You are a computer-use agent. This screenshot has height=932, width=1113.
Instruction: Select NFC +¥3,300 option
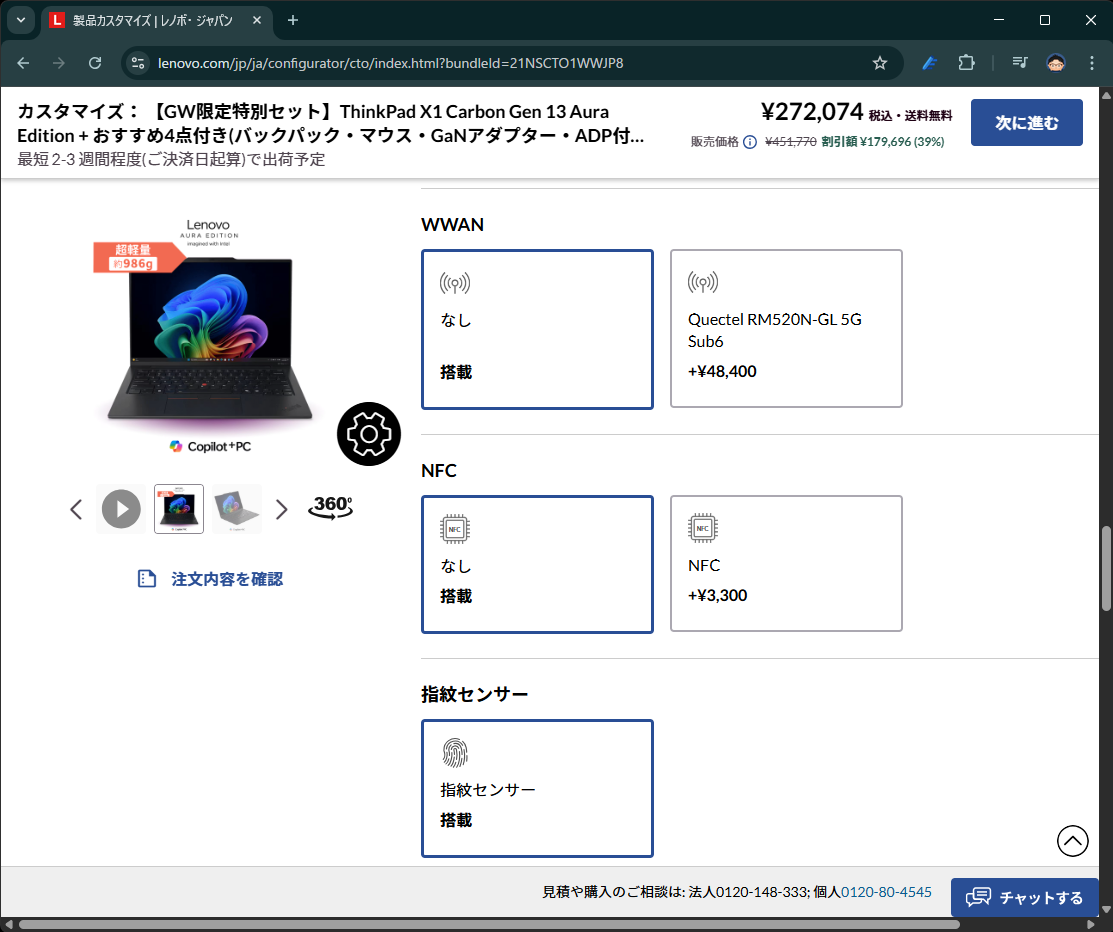point(786,564)
